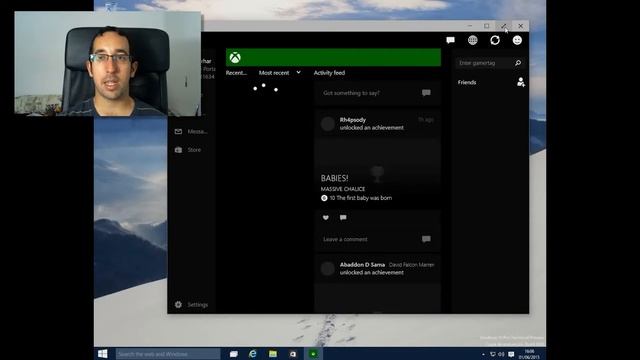Open Rh4psody's profile name link
Image resolution: width=640 pixels, height=360 pixels.
(x=353, y=120)
